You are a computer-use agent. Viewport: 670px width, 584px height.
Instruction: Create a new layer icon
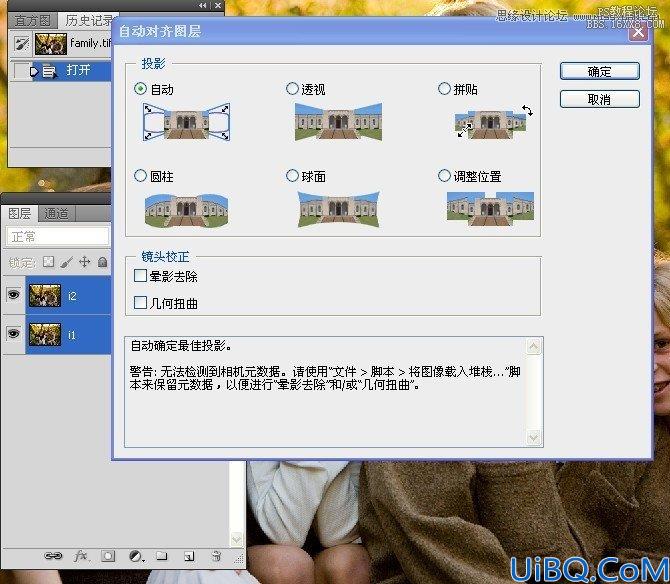(189, 556)
